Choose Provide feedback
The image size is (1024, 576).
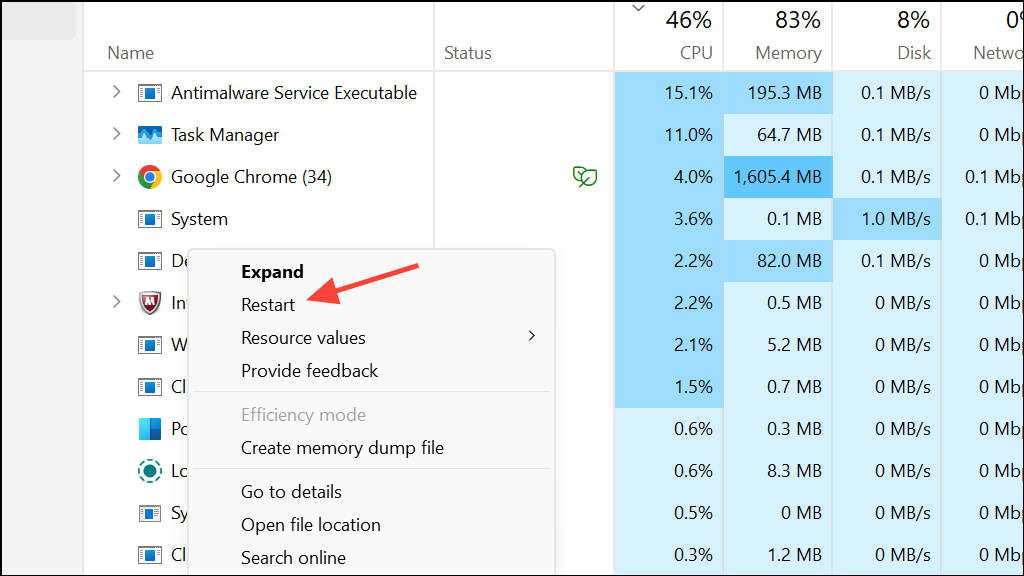309,370
